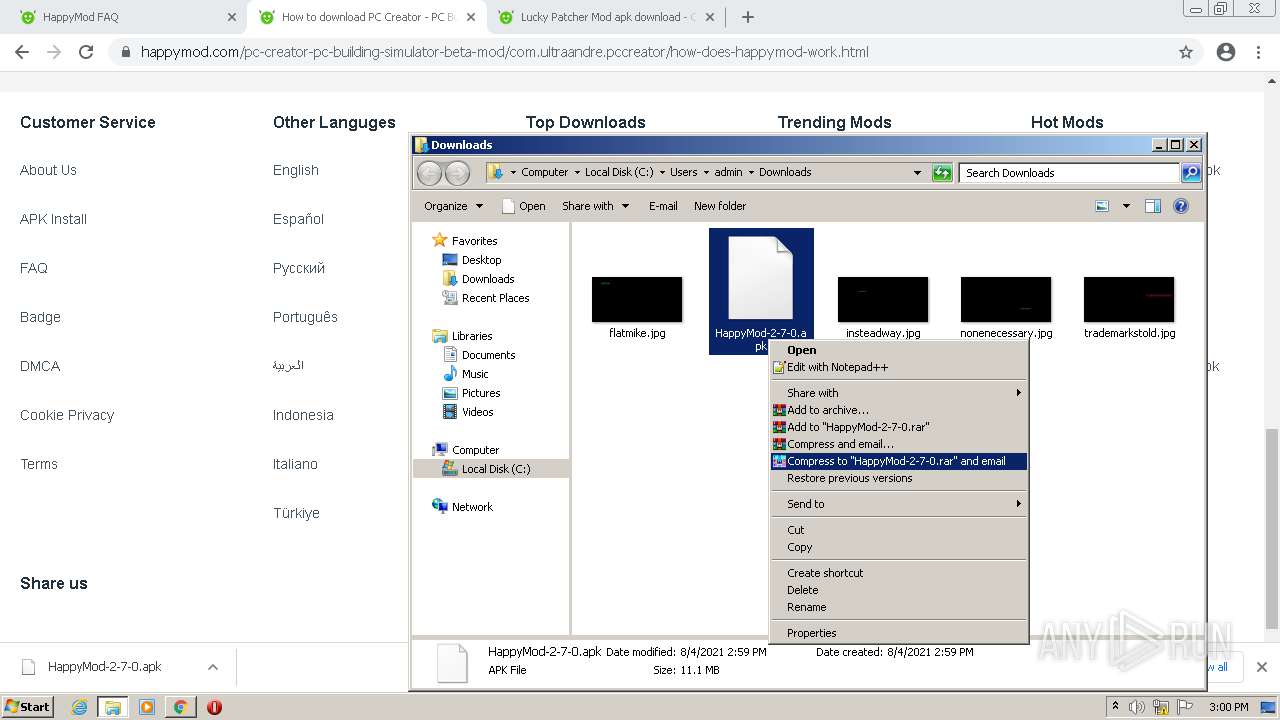
Task: Choose Delete in context menu
Action: click(898, 590)
